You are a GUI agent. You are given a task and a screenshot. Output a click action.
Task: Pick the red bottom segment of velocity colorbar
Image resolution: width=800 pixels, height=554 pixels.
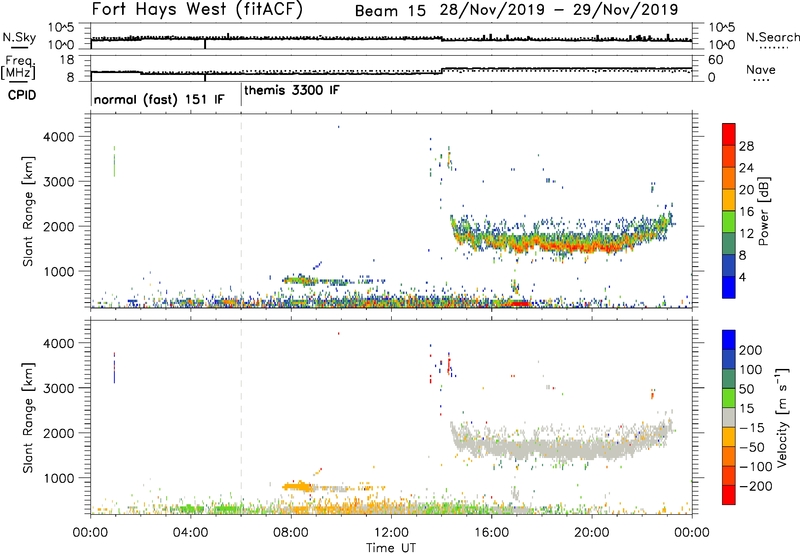click(729, 495)
